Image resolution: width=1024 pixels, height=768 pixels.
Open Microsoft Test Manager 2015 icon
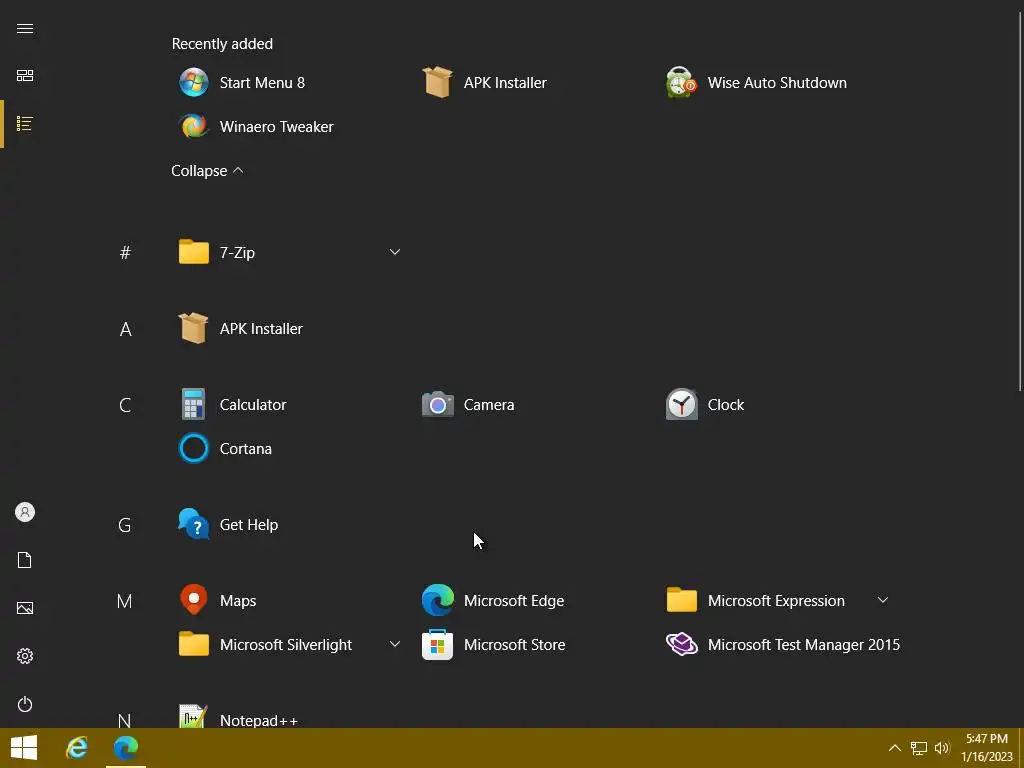tap(681, 644)
